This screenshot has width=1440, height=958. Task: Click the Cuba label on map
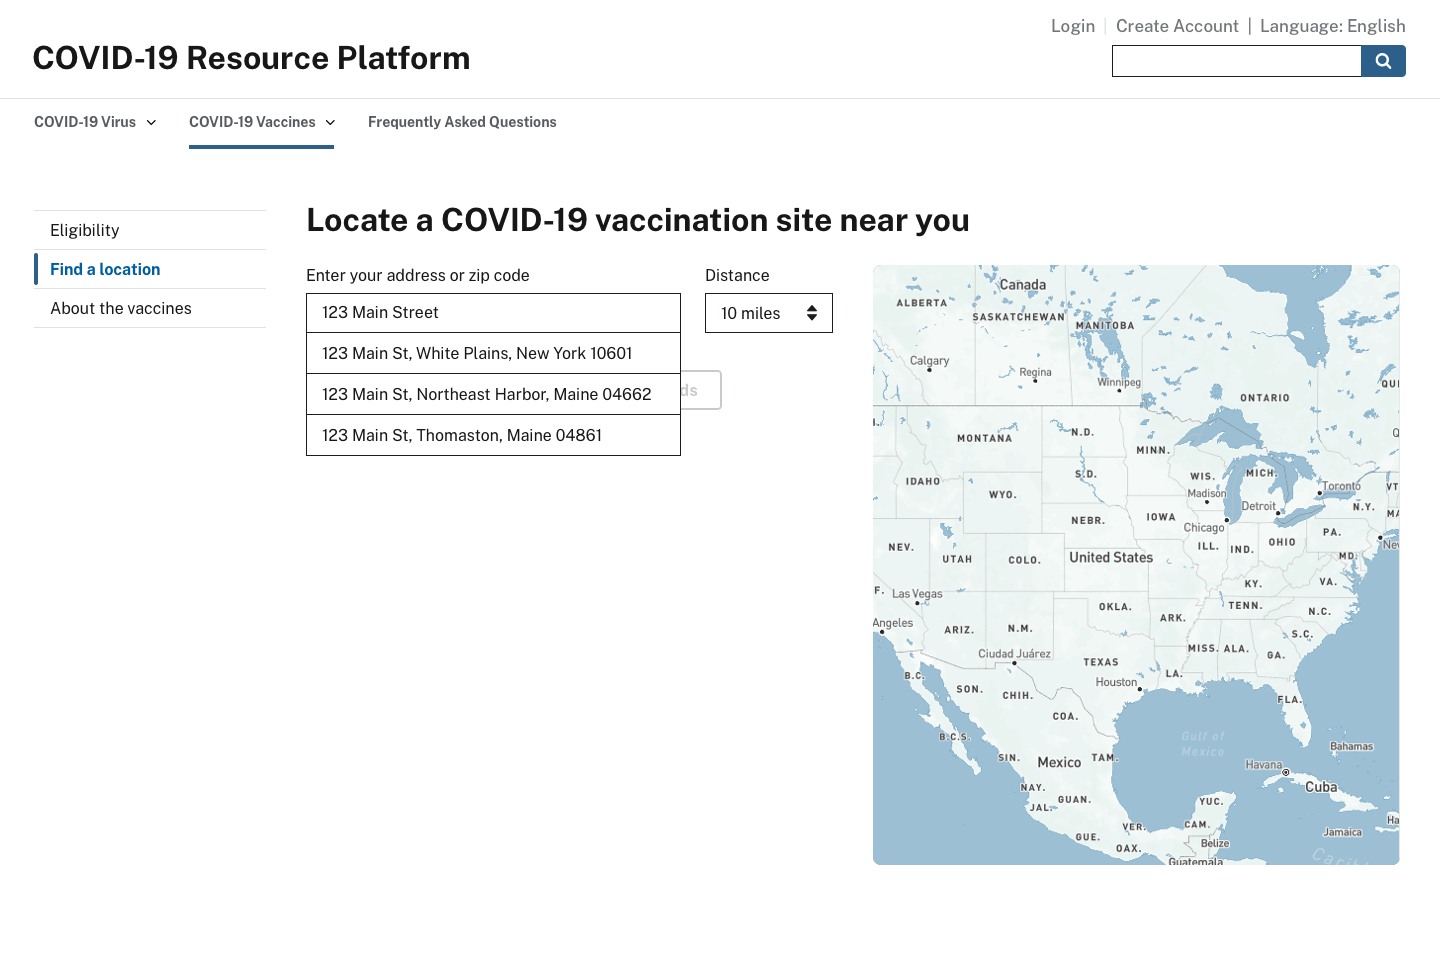(x=1321, y=787)
